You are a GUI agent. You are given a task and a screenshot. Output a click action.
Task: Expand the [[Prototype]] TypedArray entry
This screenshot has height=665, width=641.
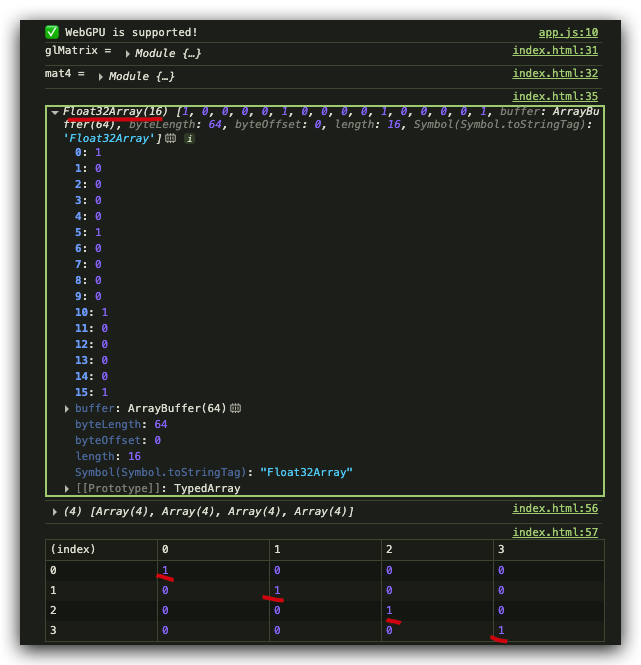click(x=67, y=489)
